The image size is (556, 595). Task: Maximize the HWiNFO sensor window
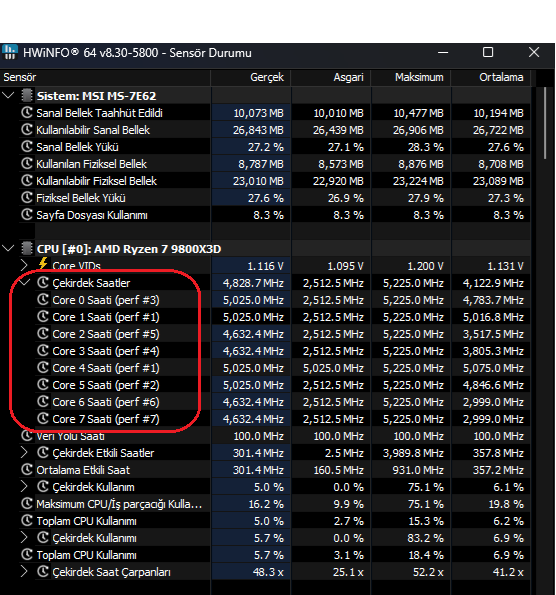[x=488, y=52]
